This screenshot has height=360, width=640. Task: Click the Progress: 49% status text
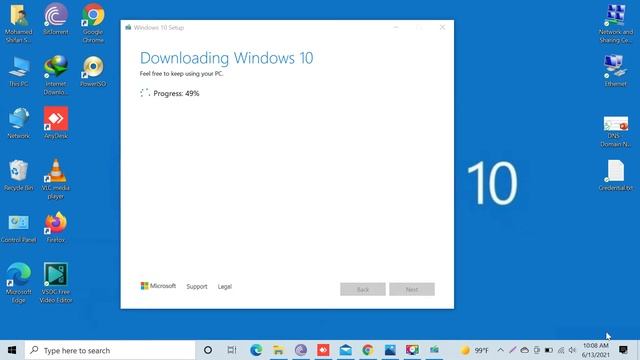[176, 93]
